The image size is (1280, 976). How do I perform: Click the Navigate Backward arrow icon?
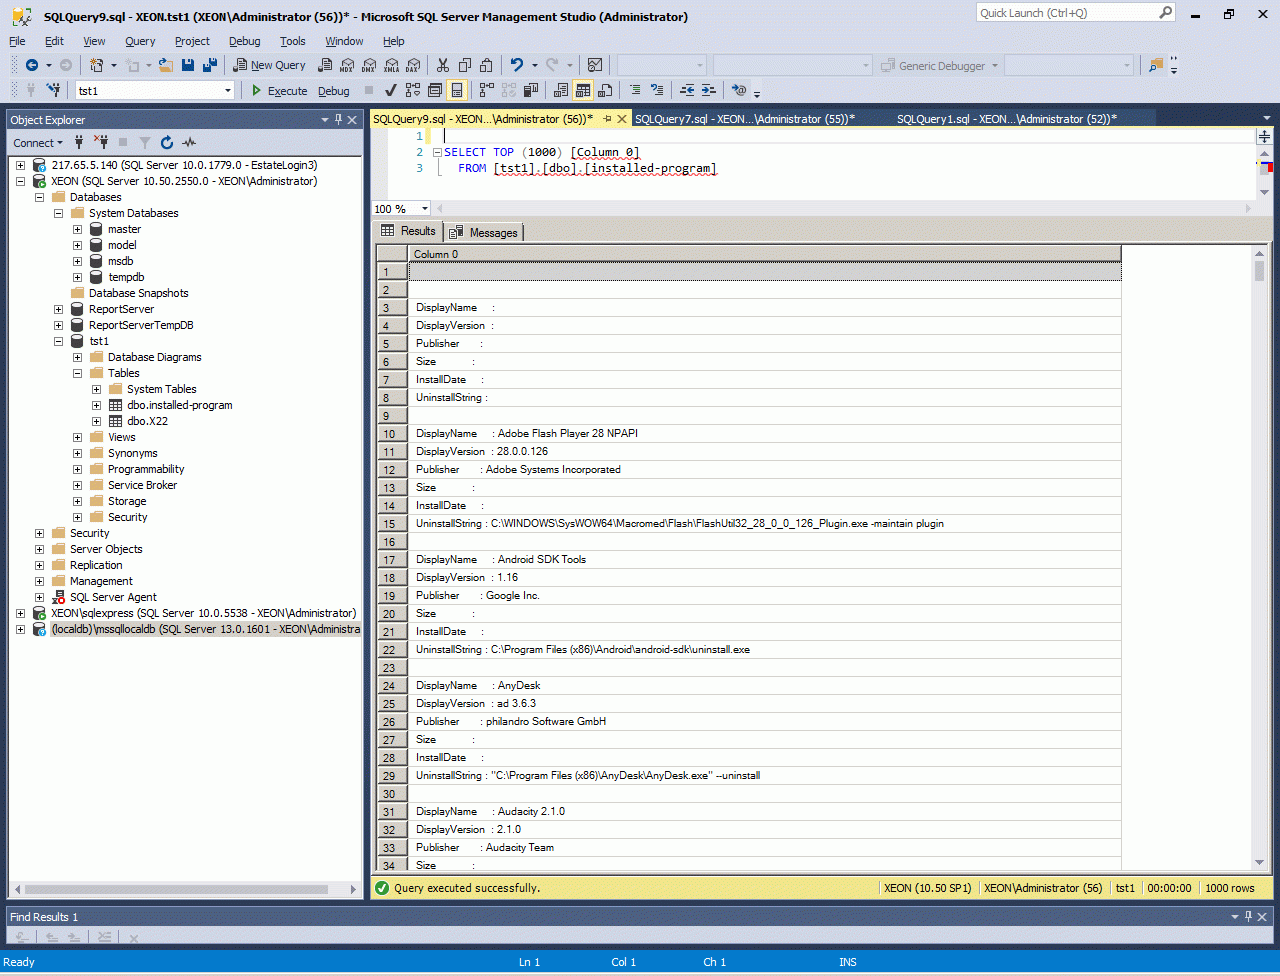(x=31, y=65)
